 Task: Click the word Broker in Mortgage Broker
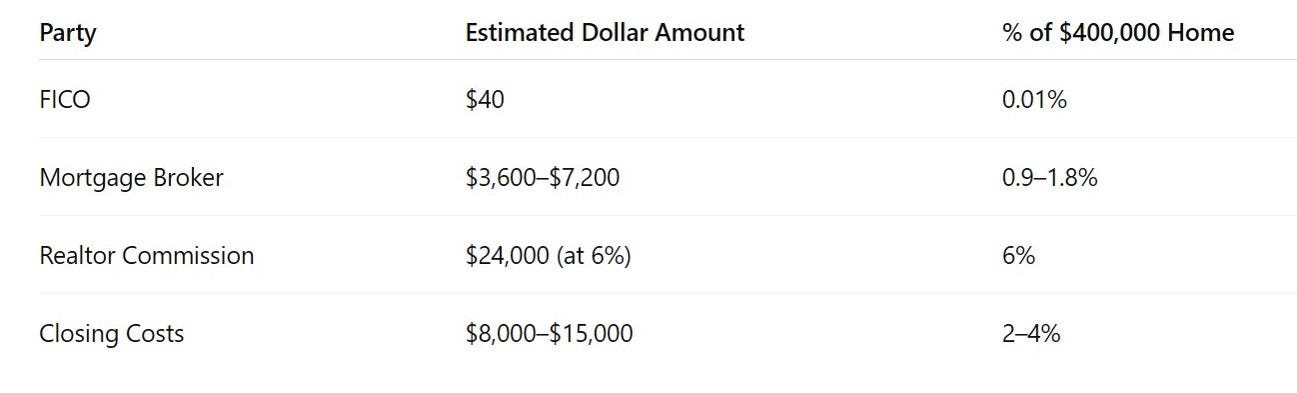click(x=189, y=178)
